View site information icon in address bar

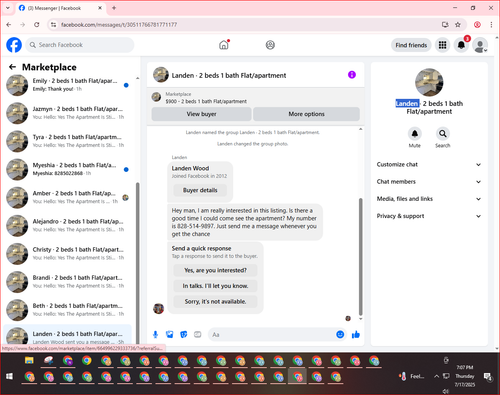pyautogui.click(x=53, y=25)
